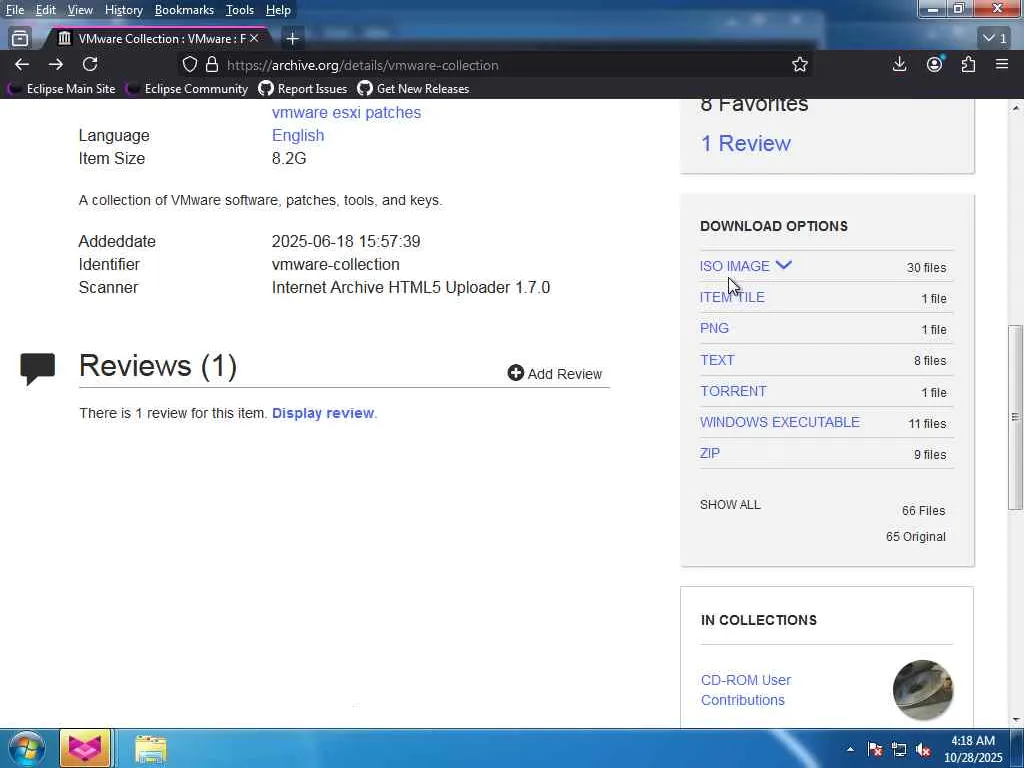The height and width of the screenshot is (768, 1024).
Task: Click the 1 Review link
Action: click(745, 143)
